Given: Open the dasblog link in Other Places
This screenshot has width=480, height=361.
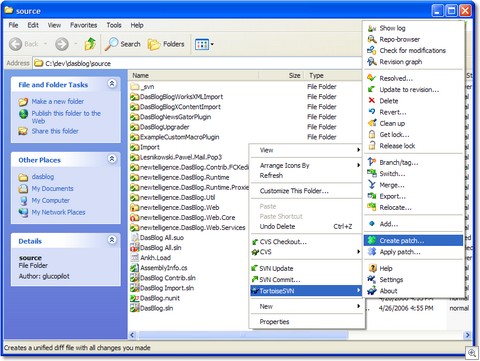Looking at the screenshot, I should (x=43, y=177).
